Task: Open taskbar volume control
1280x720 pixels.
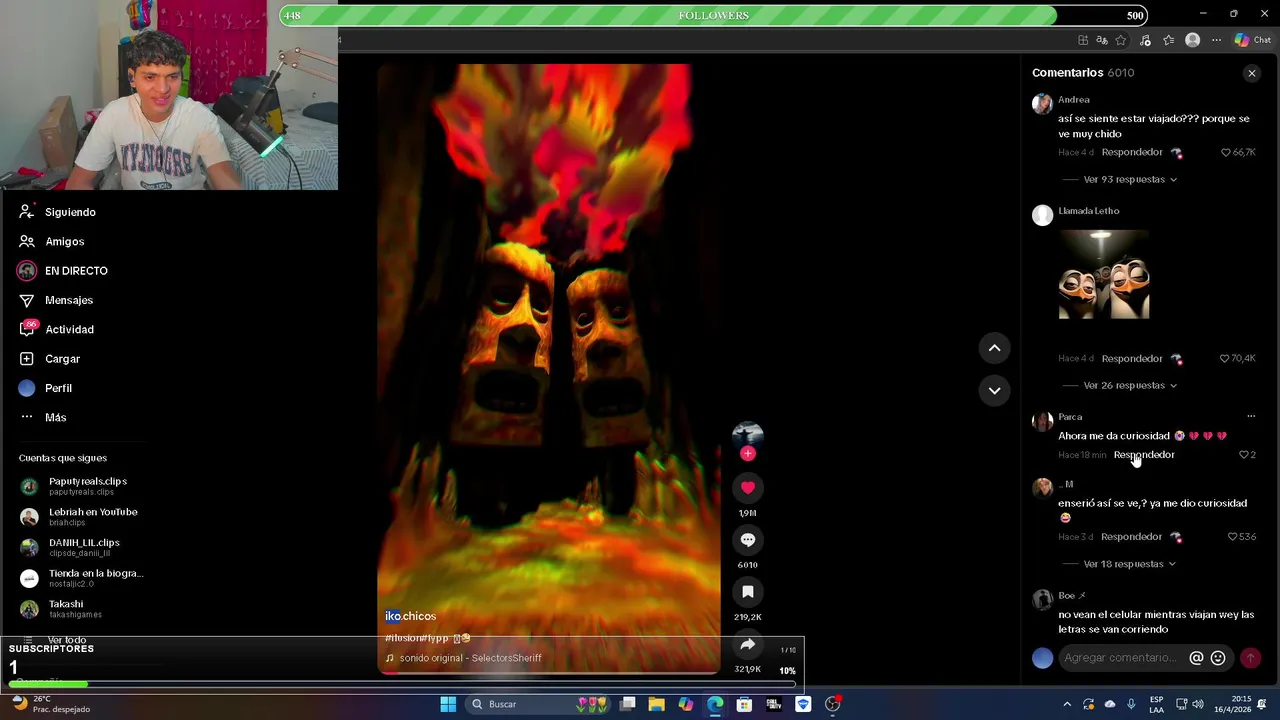Action: [x=1198, y=704]
